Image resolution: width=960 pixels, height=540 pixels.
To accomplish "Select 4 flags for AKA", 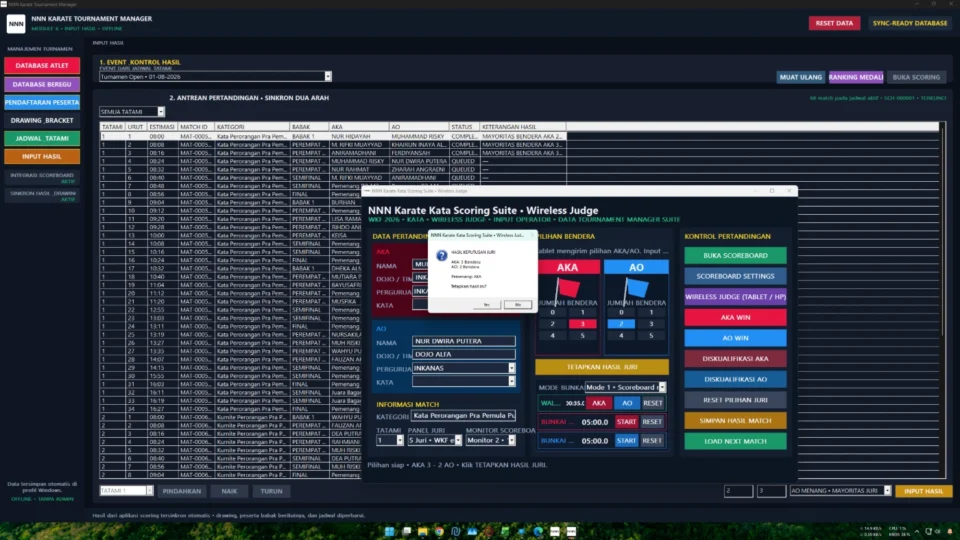I will 552,336.
